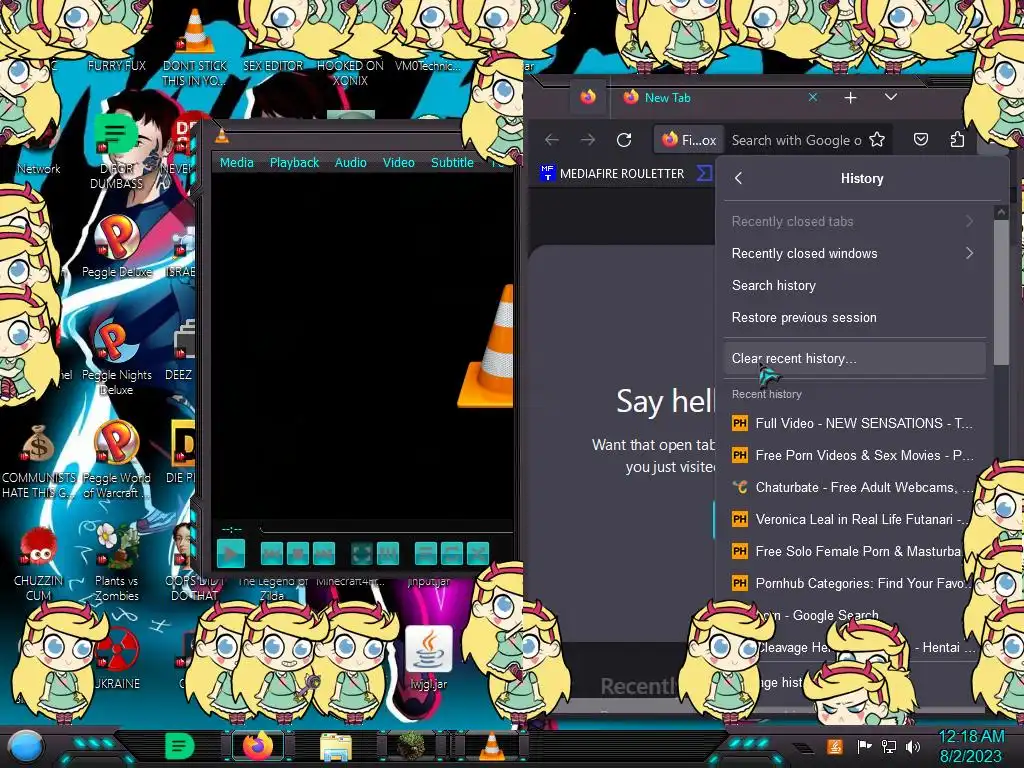Click VLC's next media button
Viewport: 1024px width, 768px height.
point(324,554)
